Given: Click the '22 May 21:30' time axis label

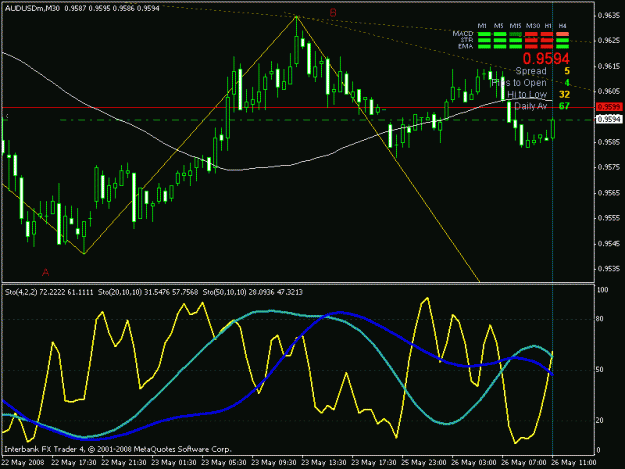Looking at the screenshot, I should [x=124, y=463].
